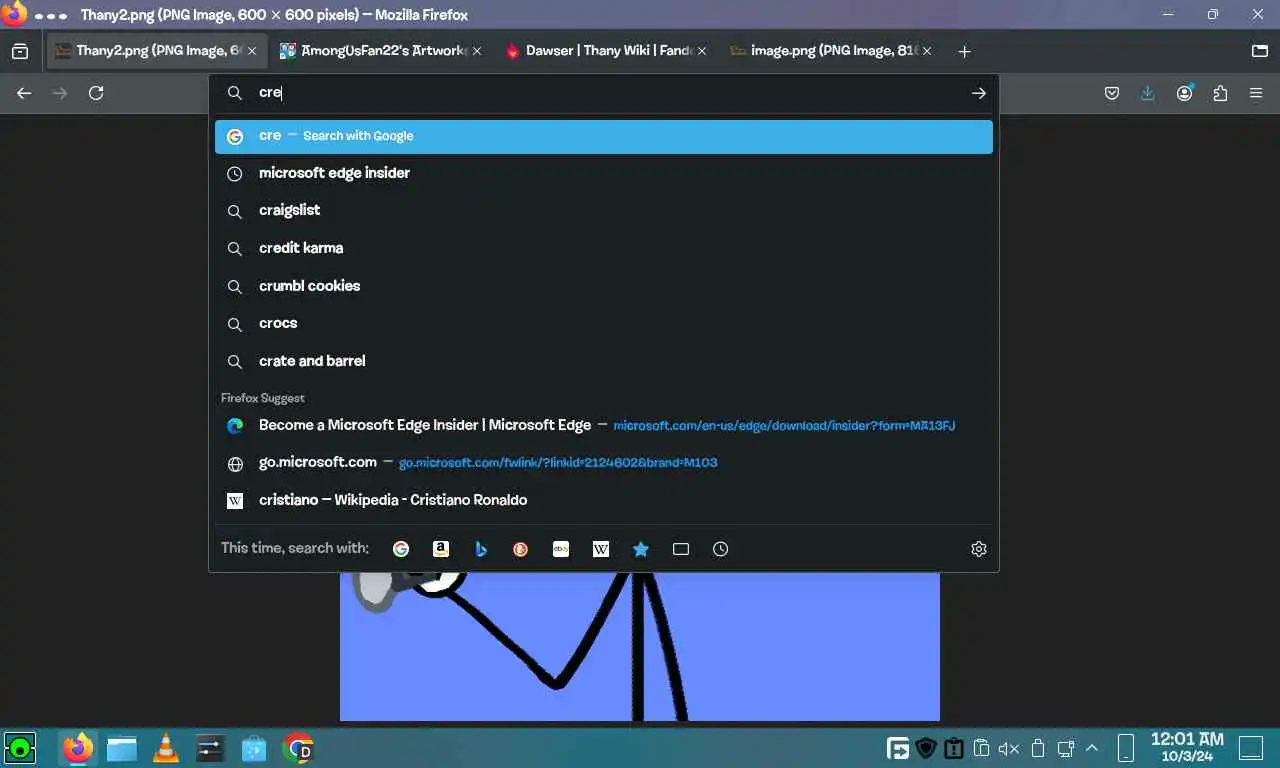Image resolution: width=1280 pixels, height=768 pixels.
Task: Launch Chrome from the taskbar
Action: pos(299,747)
